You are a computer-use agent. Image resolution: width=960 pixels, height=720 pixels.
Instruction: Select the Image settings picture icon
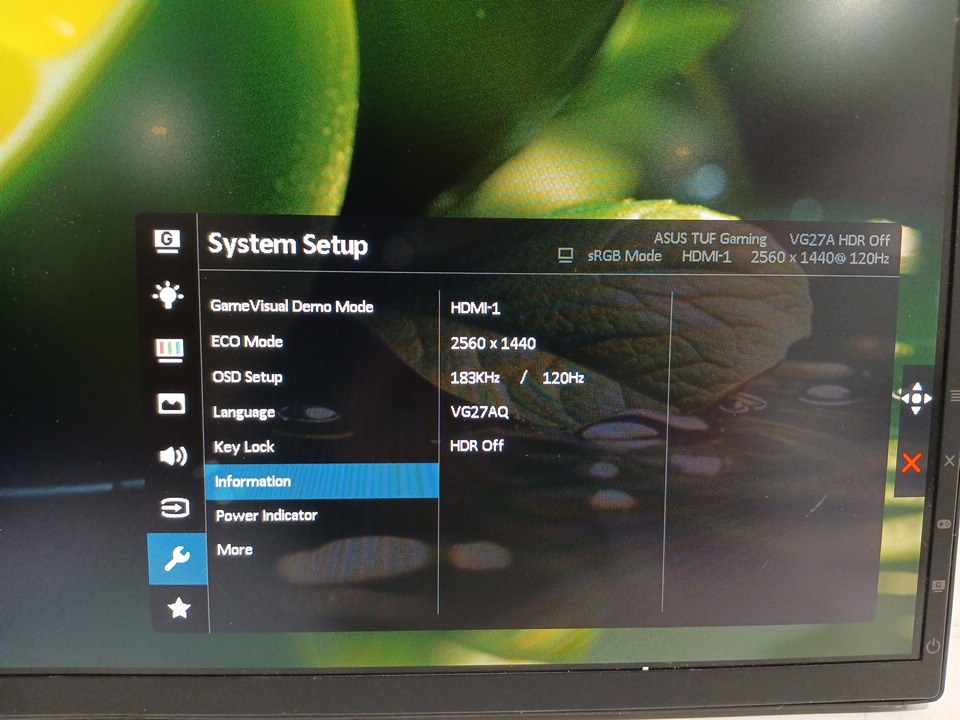171,403
